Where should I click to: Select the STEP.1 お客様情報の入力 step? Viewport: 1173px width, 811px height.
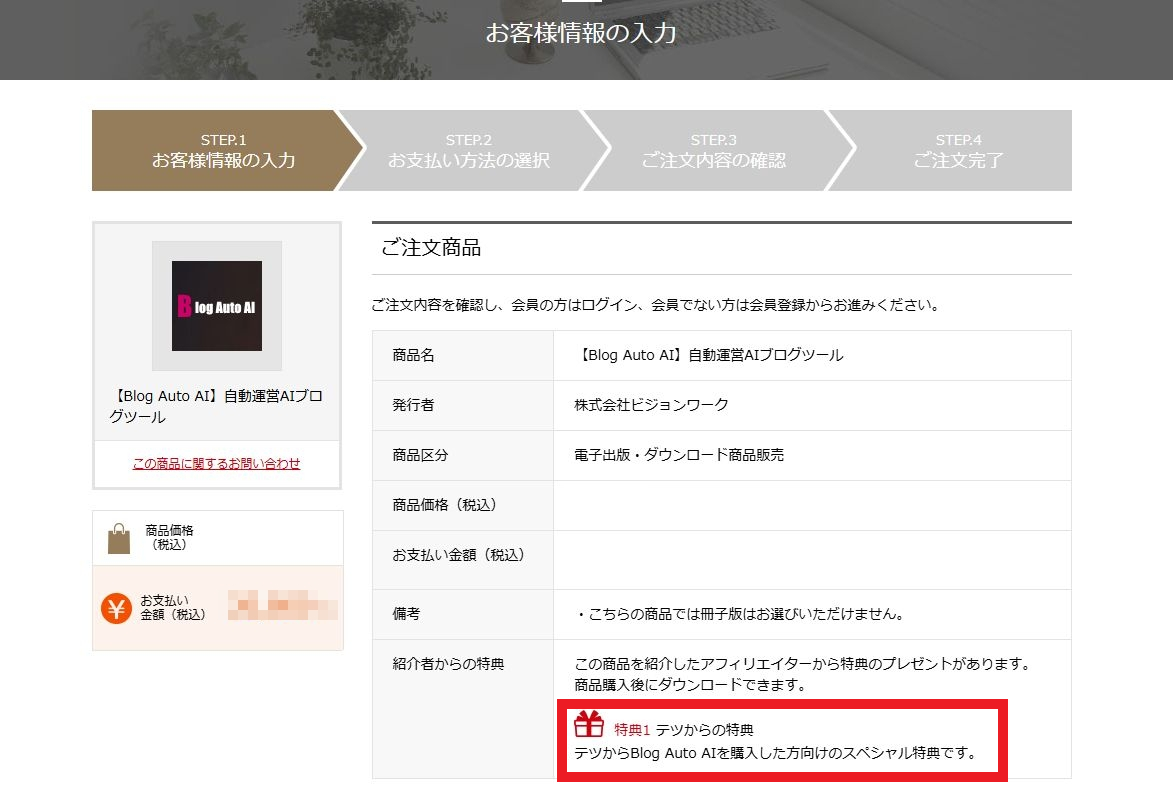(x=222, y=147)
